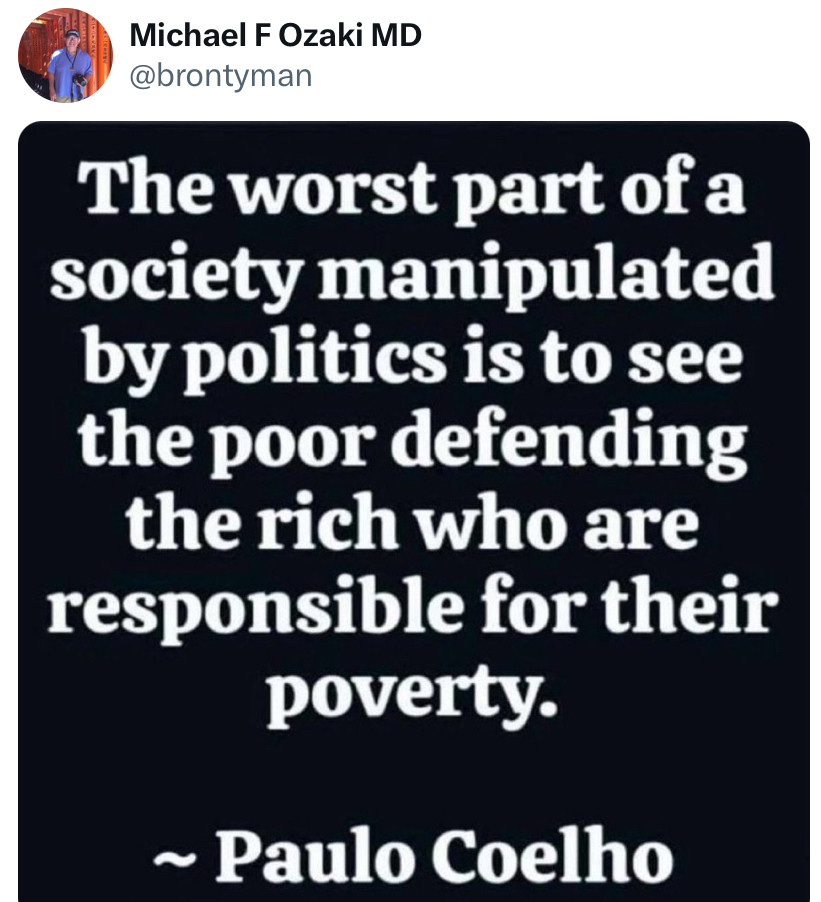The image size is (821, 902).
Task: Click the Paulo Coelho attribution in image
Action: (413, 854)
